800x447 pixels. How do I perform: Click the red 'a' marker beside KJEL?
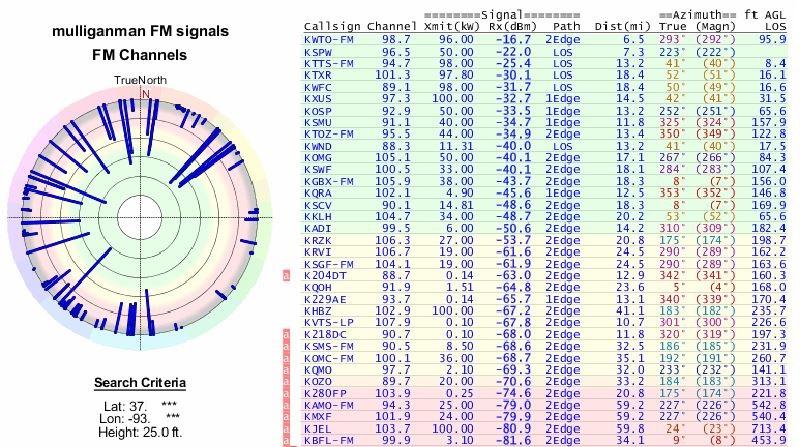[x=285, y=428]
